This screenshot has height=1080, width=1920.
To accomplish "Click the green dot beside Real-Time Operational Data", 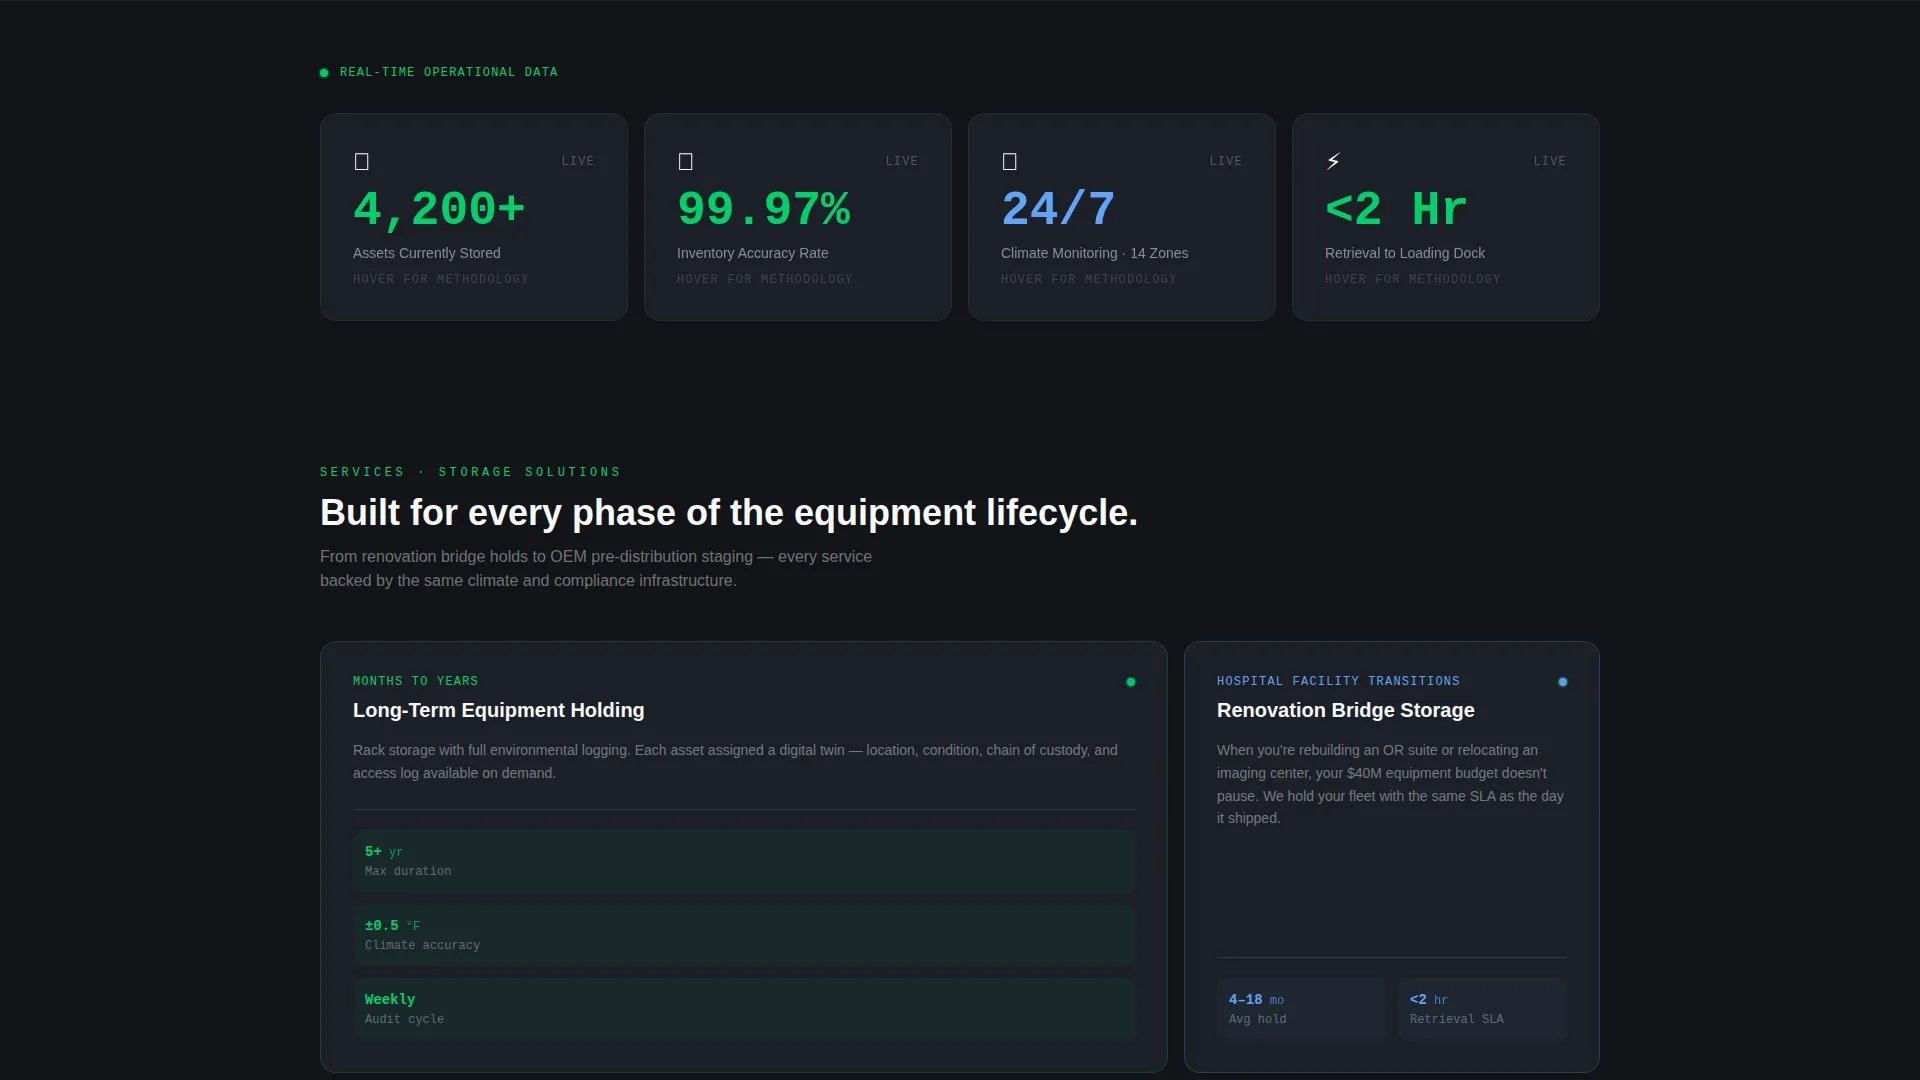I will coord(324,73).
